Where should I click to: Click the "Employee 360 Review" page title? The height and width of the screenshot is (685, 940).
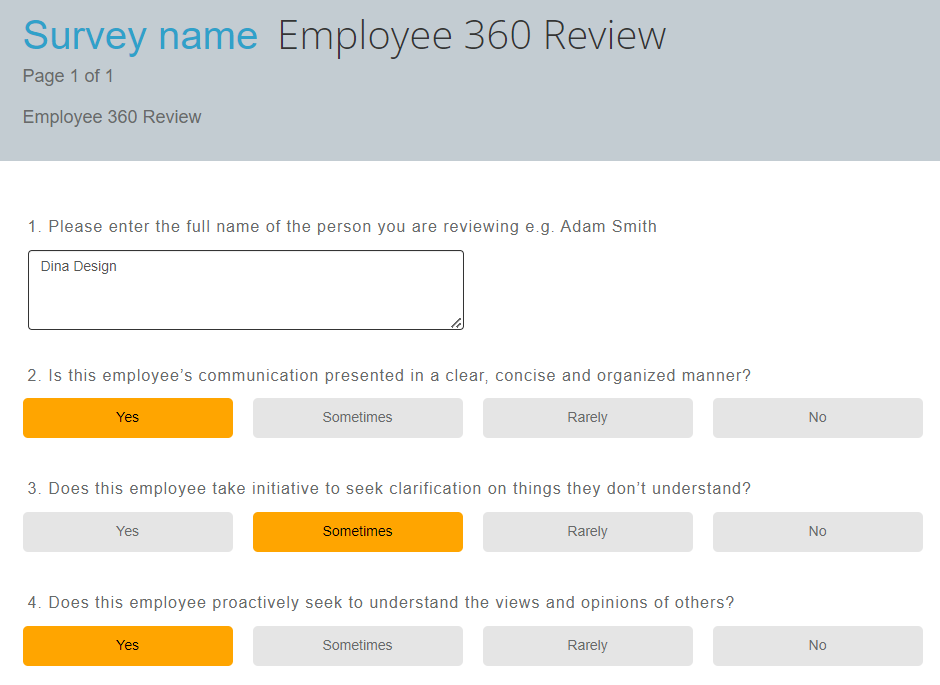[x=470, y=35]
